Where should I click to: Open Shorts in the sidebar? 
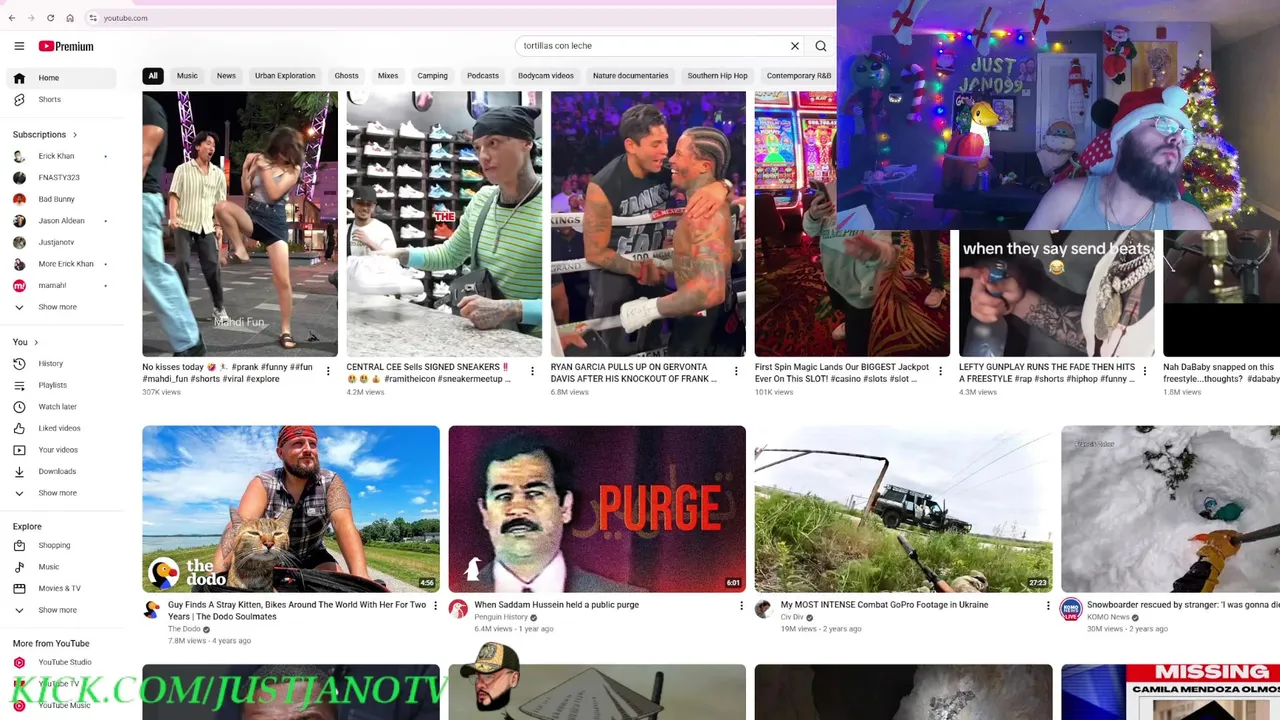tap(62, 99)
